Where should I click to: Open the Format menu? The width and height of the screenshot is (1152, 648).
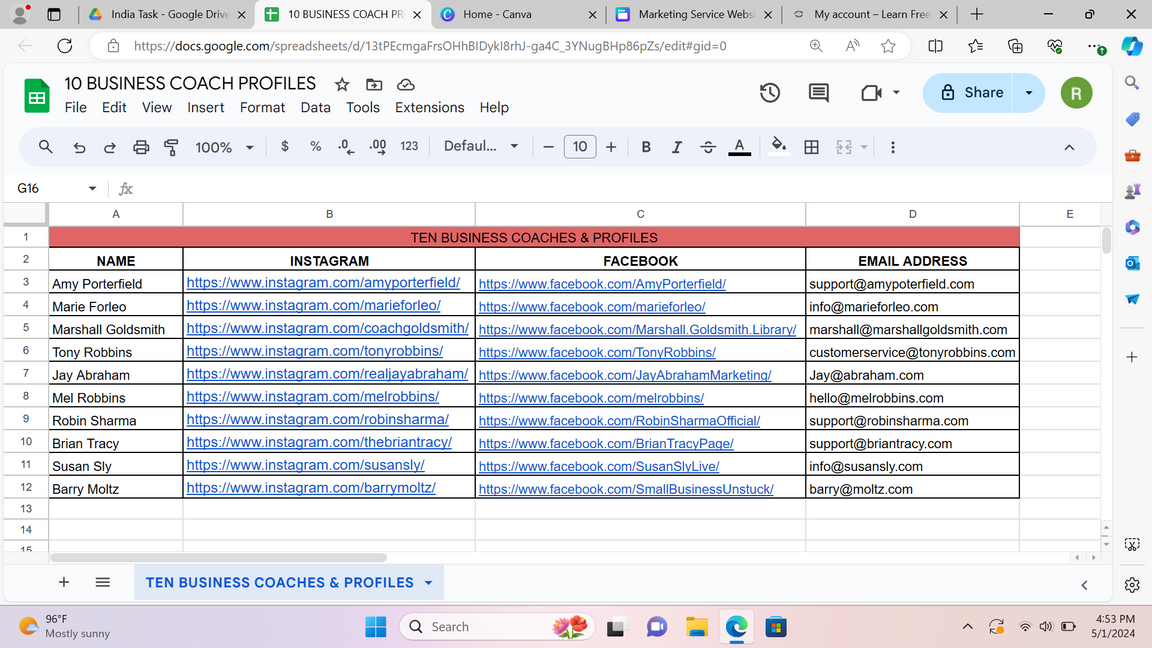point(262,107)
